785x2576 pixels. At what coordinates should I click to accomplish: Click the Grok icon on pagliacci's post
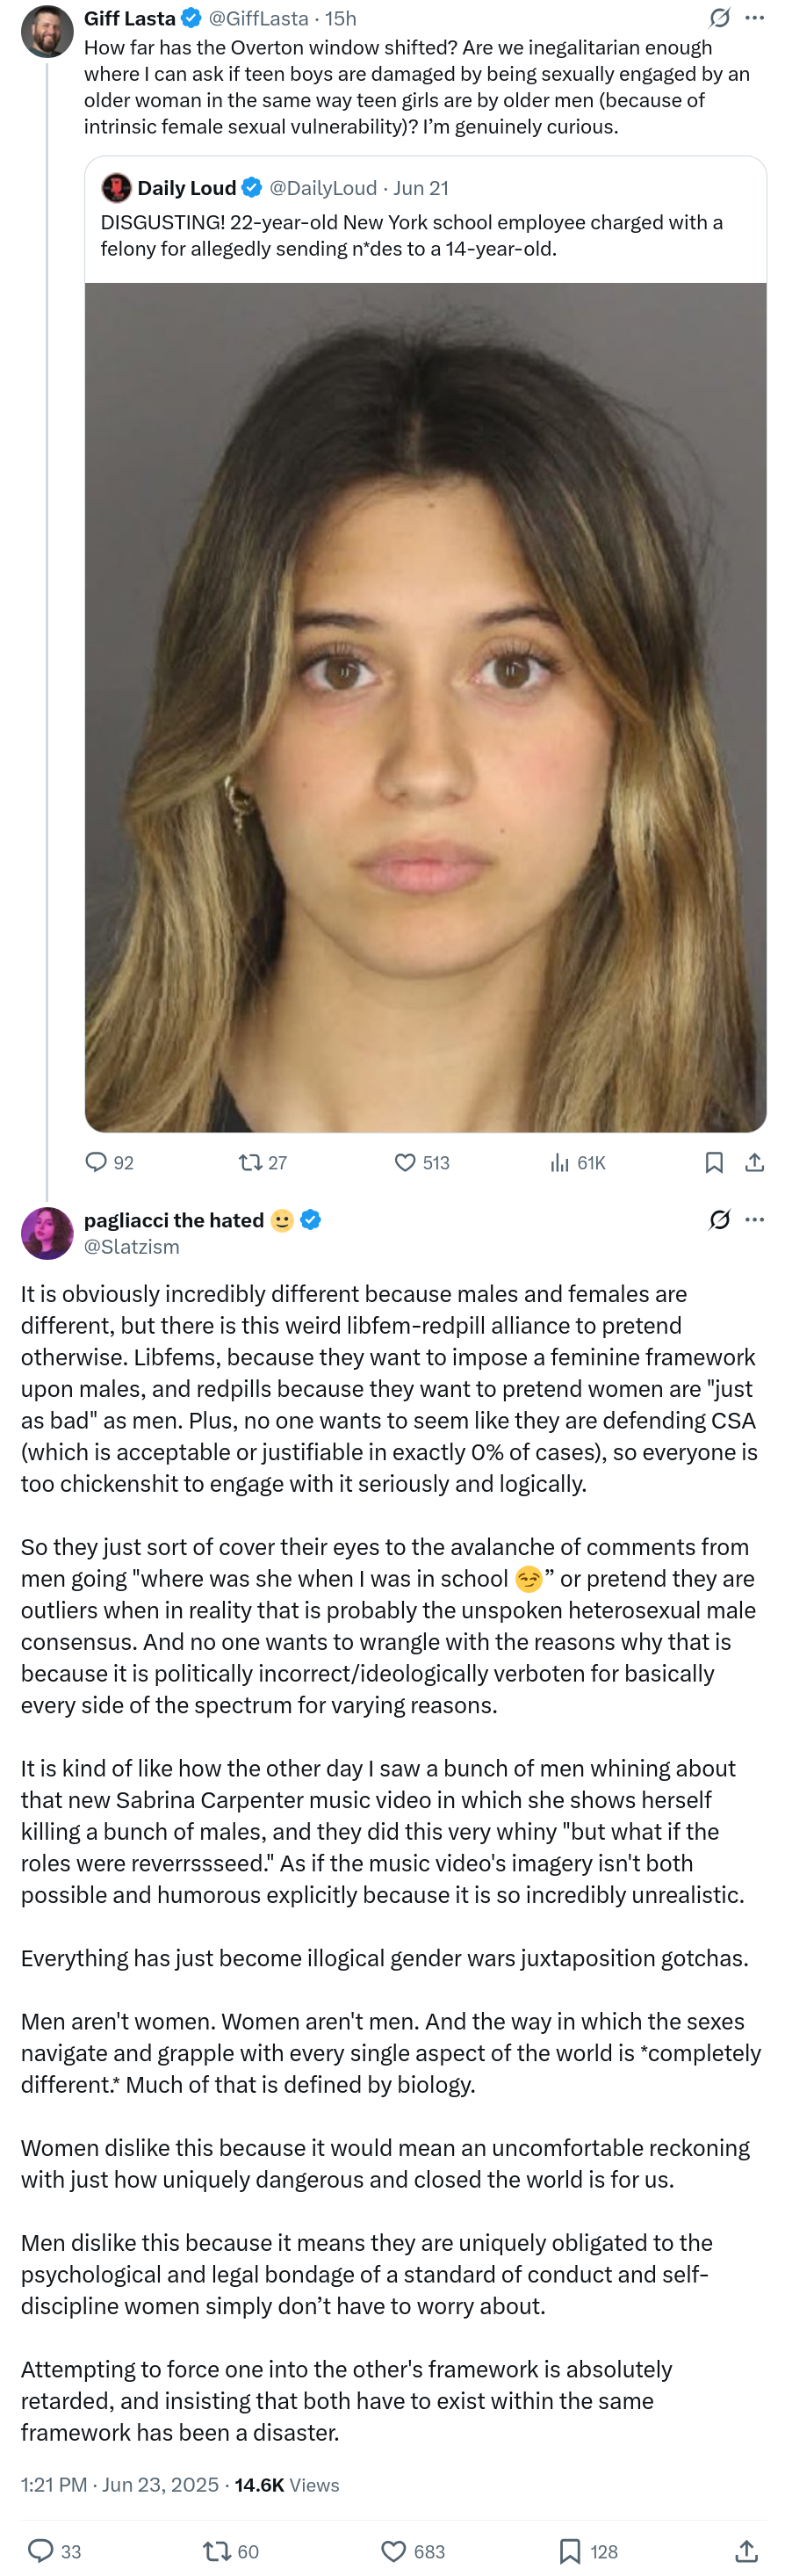coord(719,1219)
